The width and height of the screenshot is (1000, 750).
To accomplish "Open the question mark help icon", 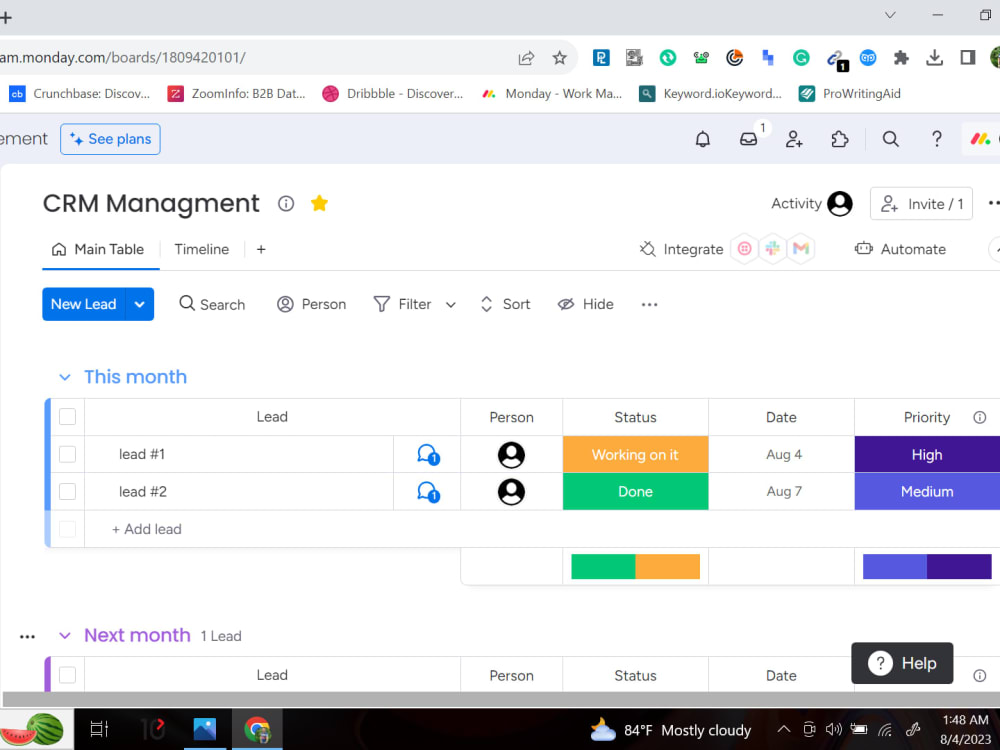I will pos(936,139).
